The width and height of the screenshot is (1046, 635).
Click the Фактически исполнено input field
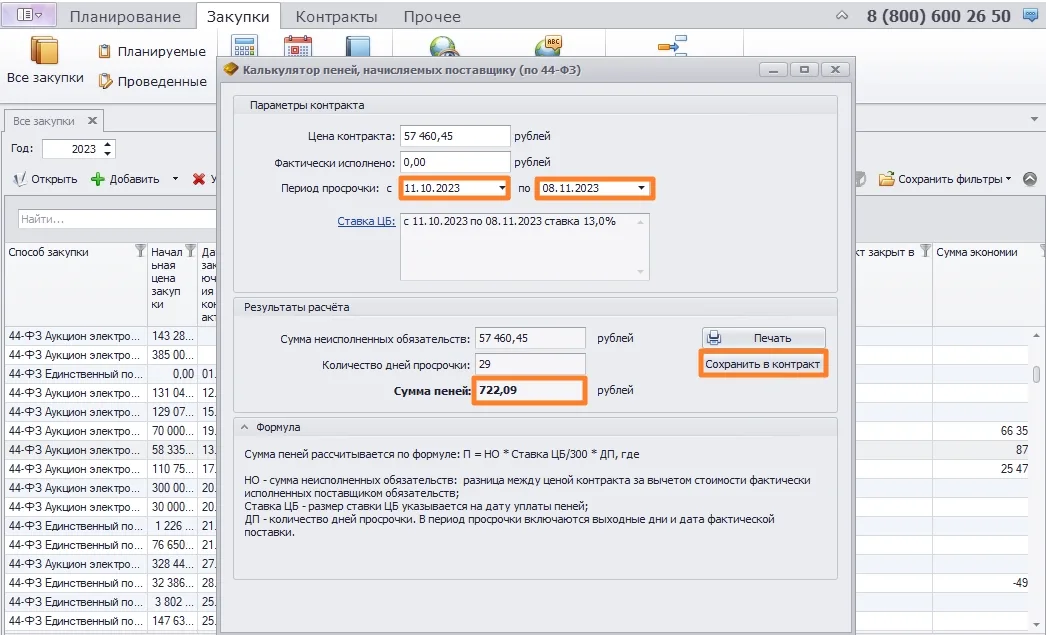click(x=455, y=162)
